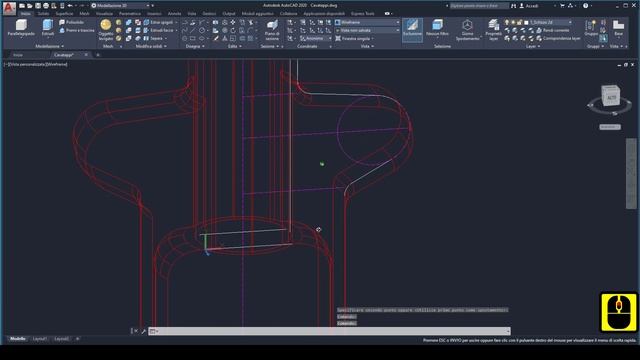
Task: Click the navigation bar on right edge
Action: tap(631, 173)
